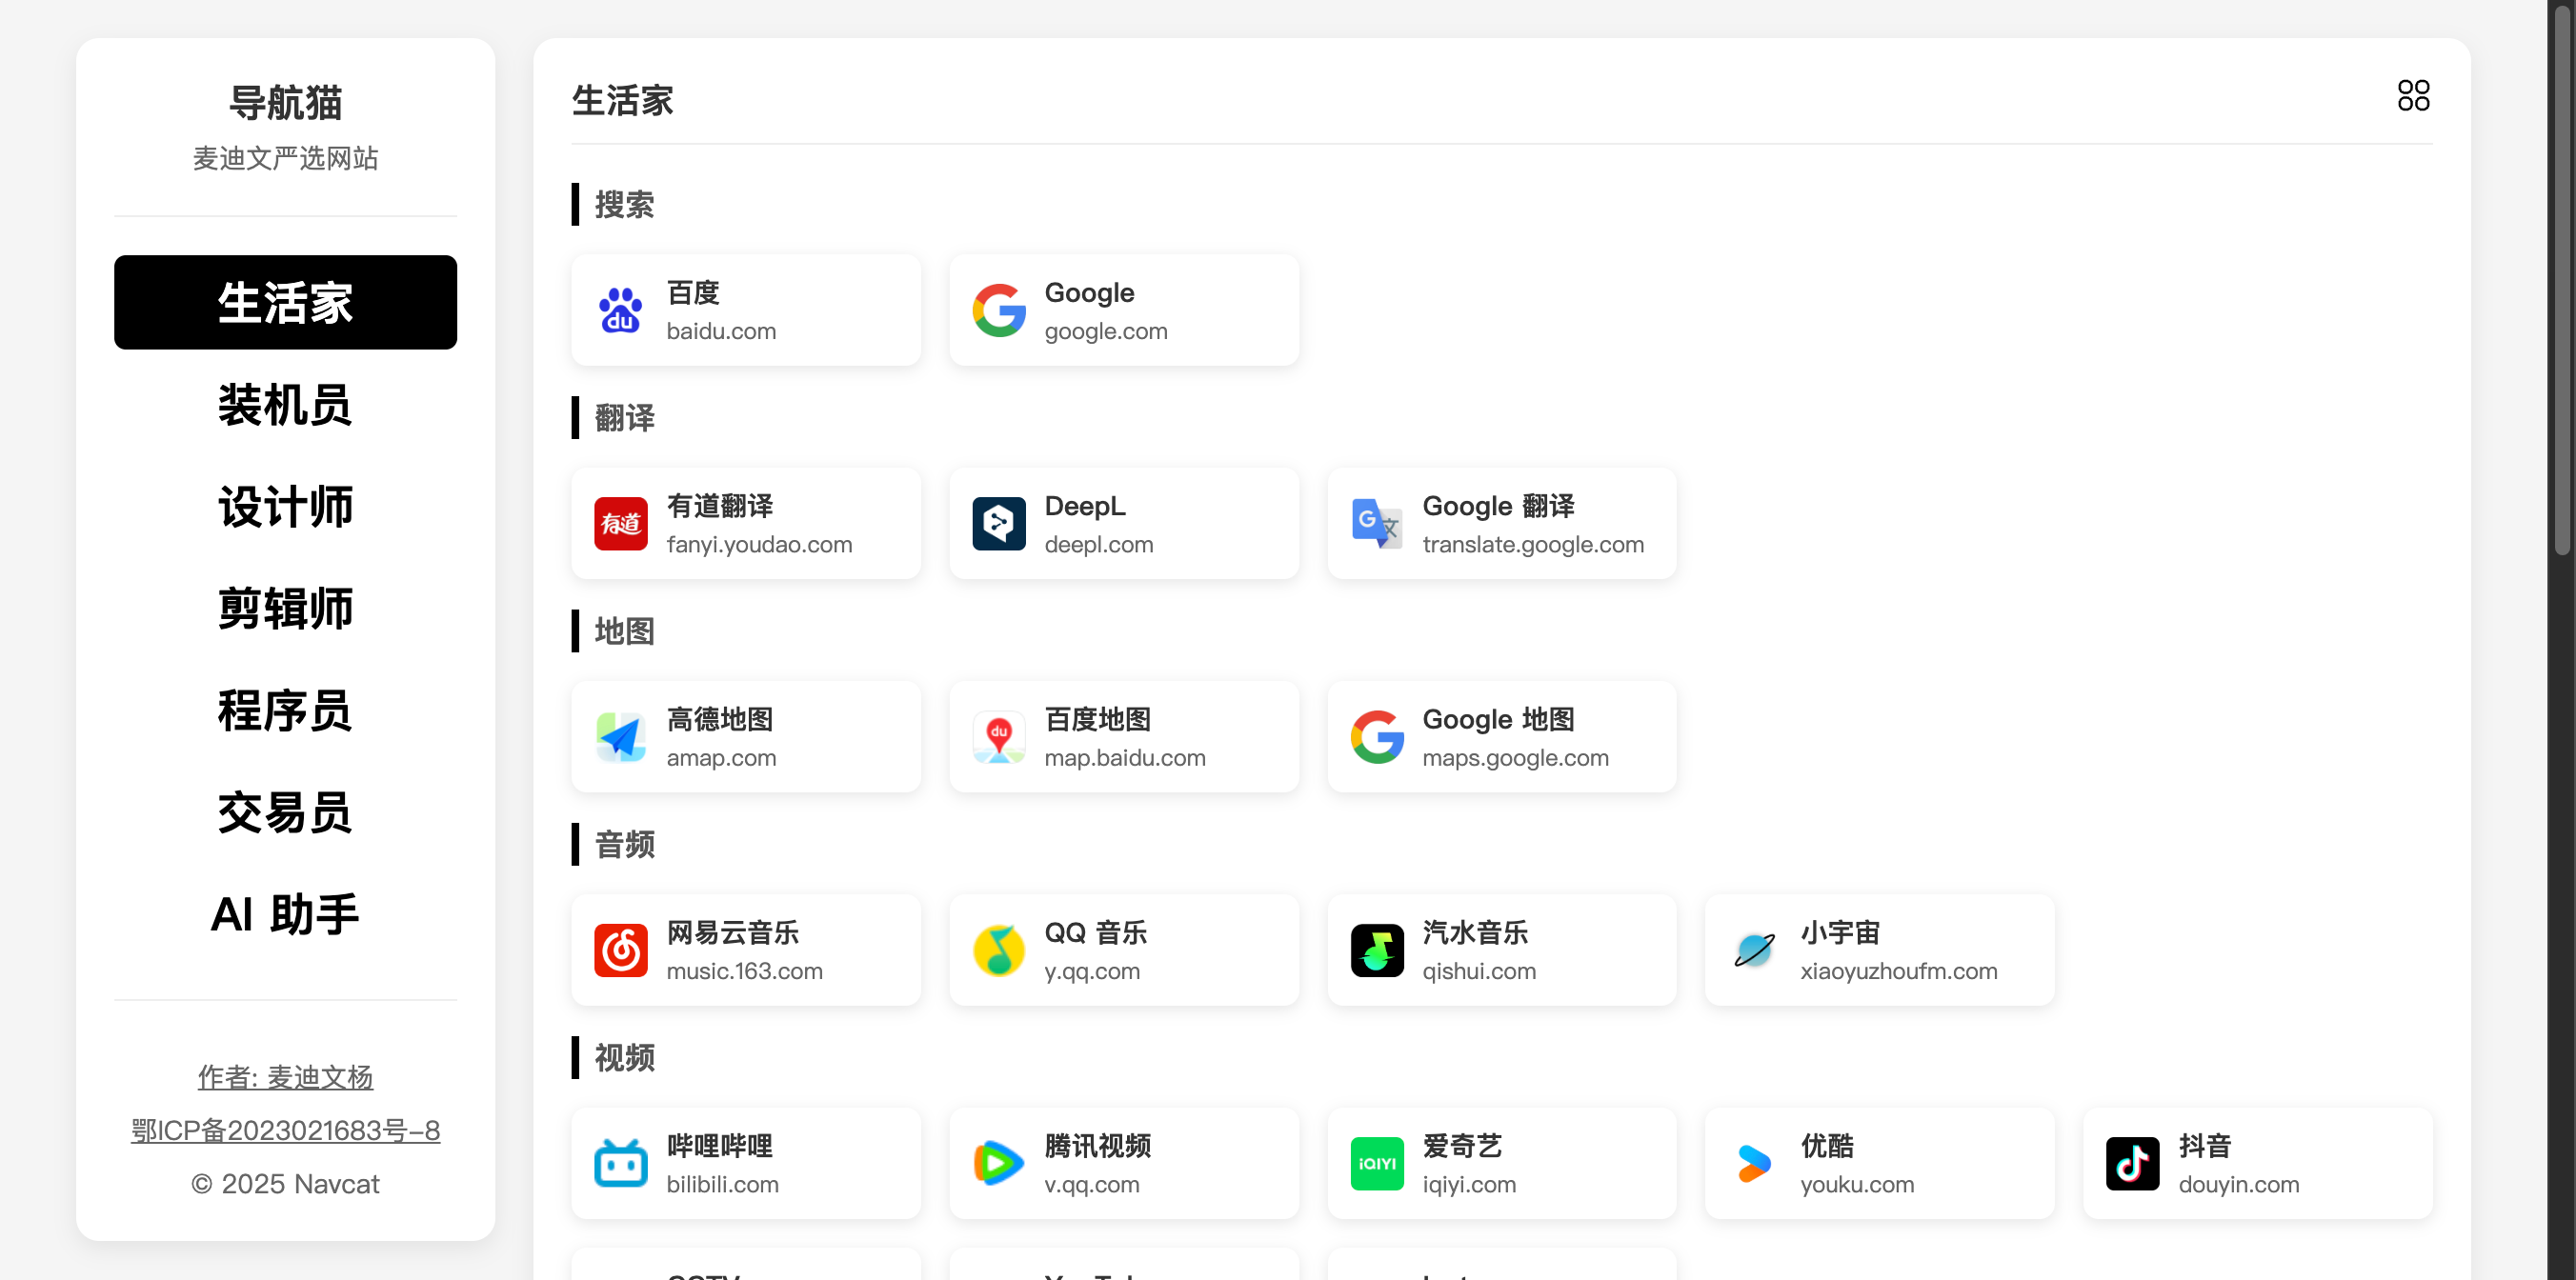
Task: Switch to the 设计师 category
Action: point(285,507)
